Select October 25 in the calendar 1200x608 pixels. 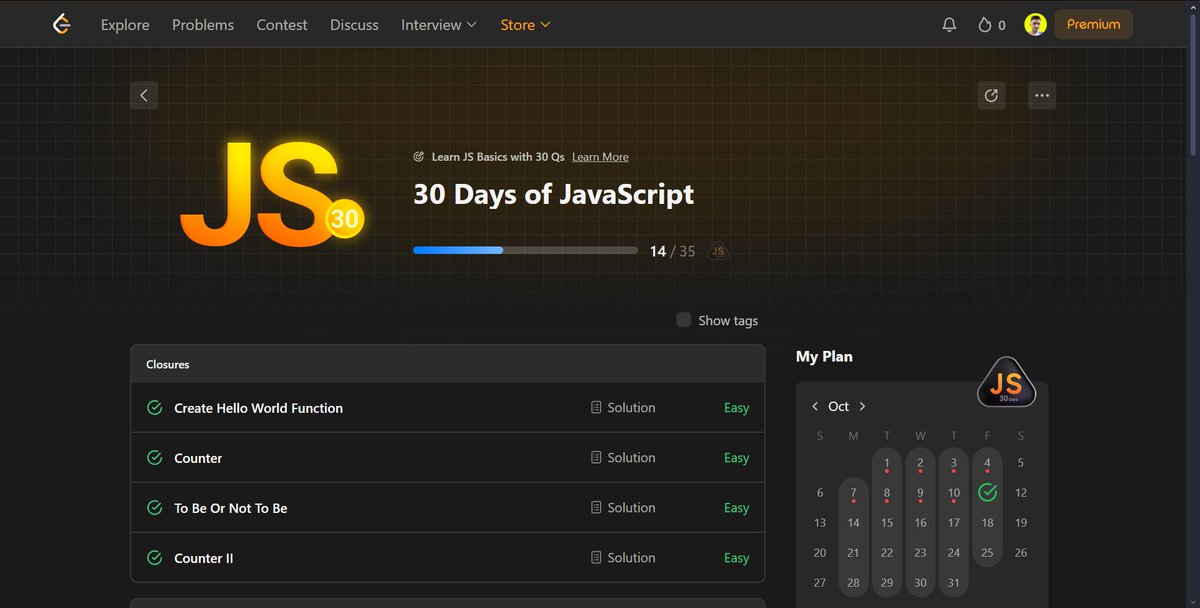[987, 552]
